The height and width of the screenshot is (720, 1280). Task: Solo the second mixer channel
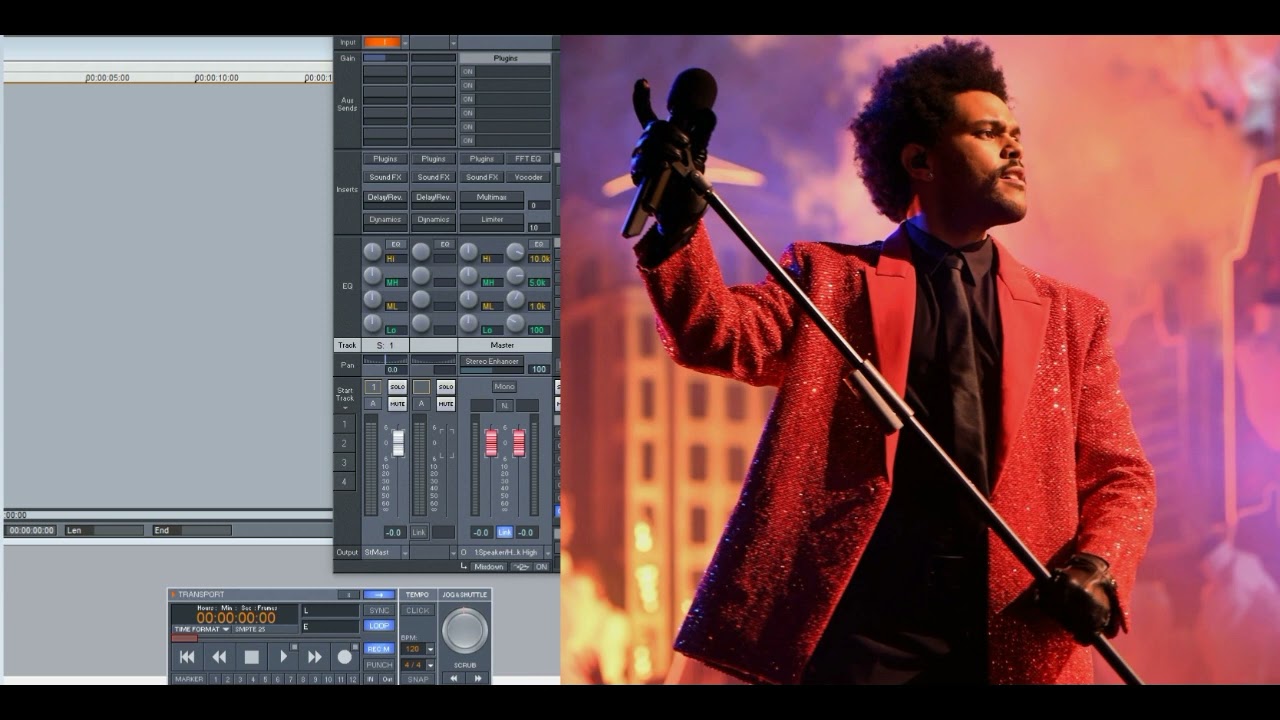tap(446, 387)
